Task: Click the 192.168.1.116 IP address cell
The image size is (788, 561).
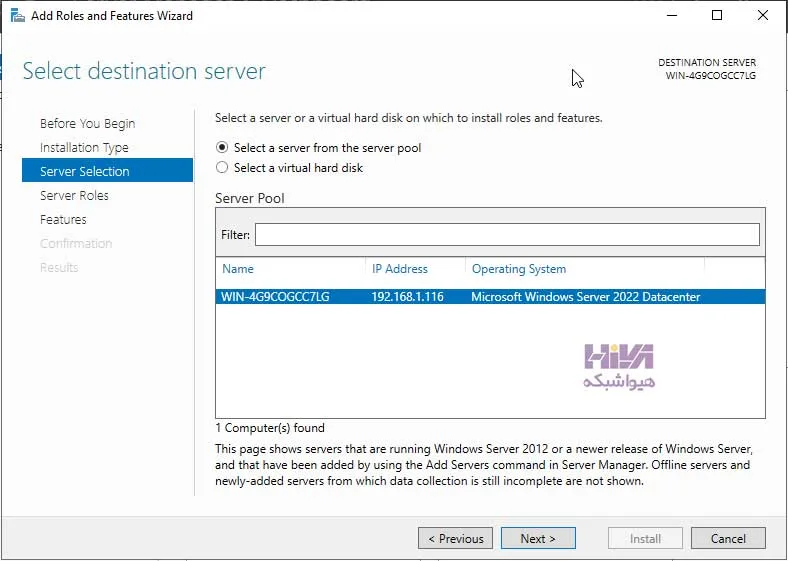Action: tap(408, 297)
